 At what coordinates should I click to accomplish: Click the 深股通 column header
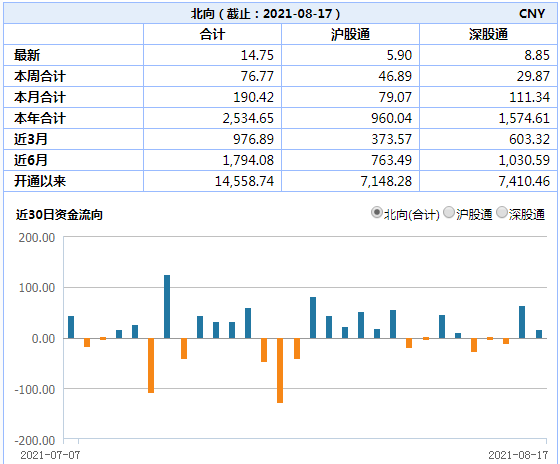point(488,34)
